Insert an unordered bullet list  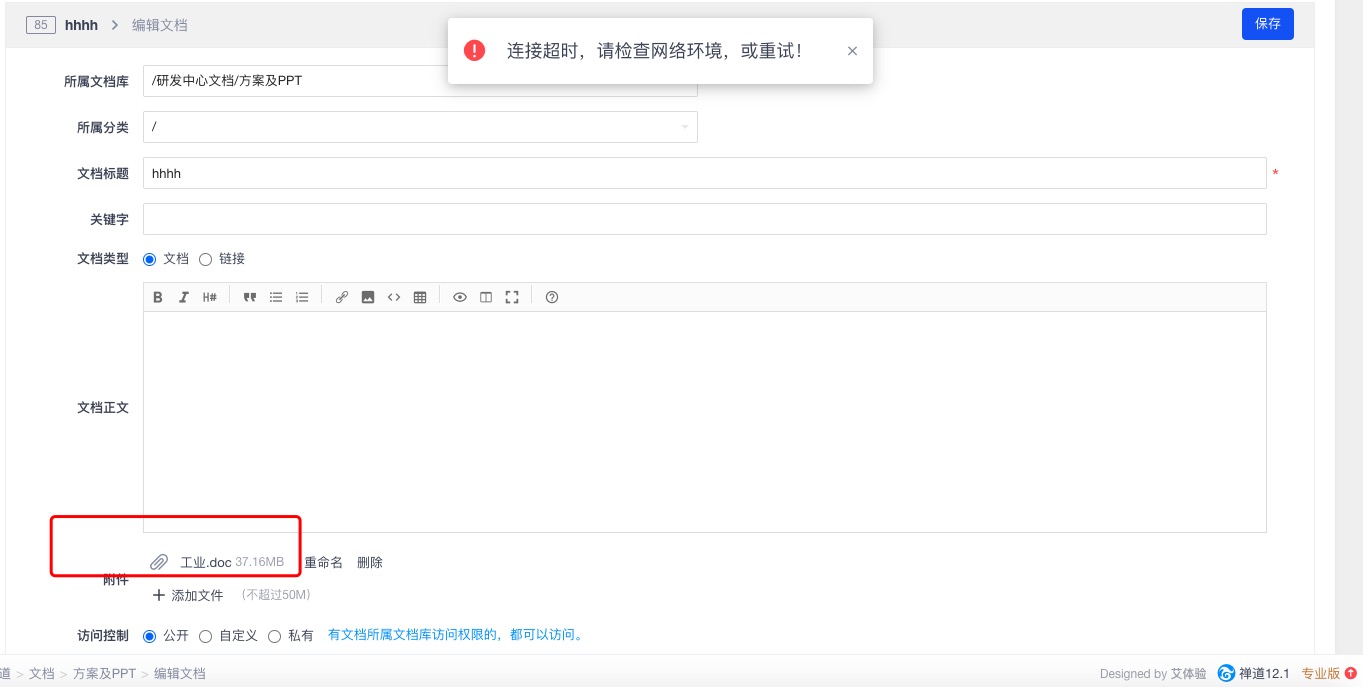276,297
